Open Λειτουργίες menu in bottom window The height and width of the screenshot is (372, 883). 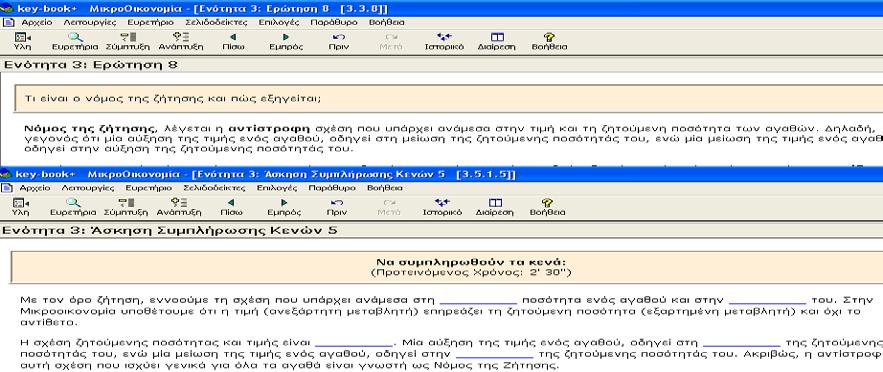88,188
